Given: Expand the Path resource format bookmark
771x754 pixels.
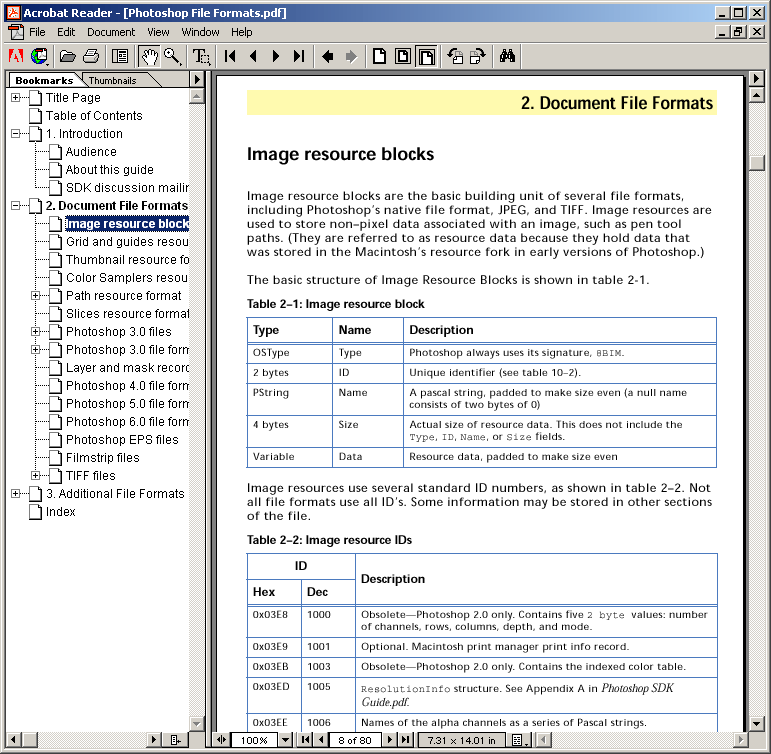Looking at the screenshot, I should (x=35, y=296).
